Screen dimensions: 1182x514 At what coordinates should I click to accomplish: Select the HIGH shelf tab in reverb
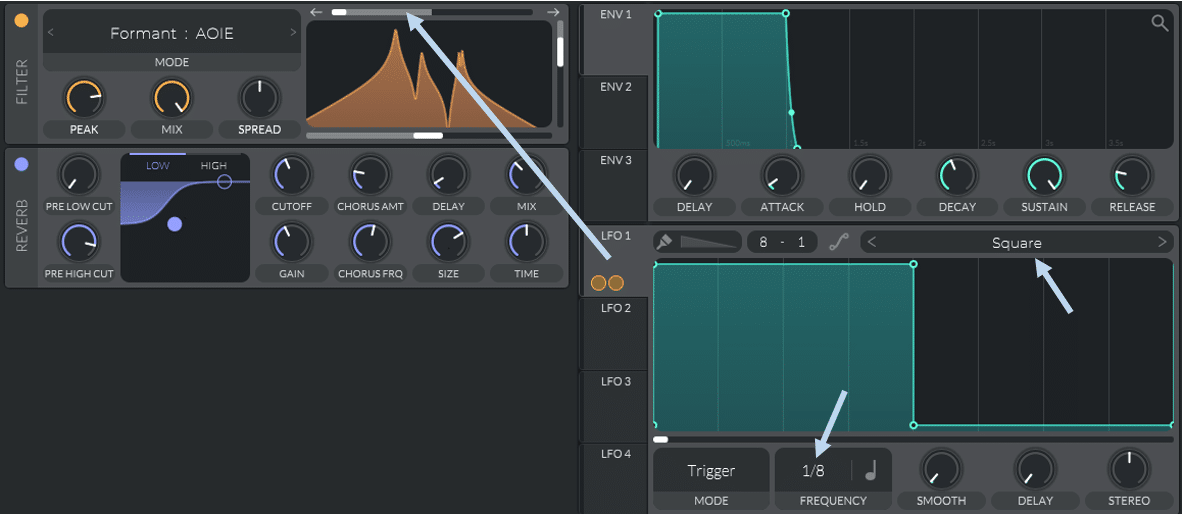coord(213,166)
